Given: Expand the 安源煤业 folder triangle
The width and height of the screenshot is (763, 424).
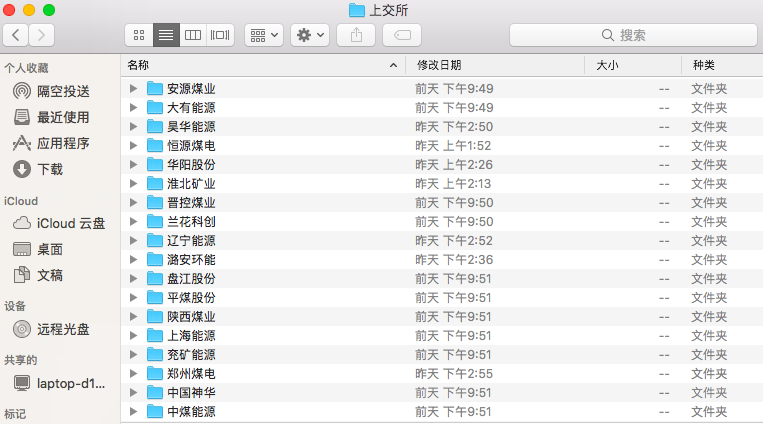Looking at the screenshot, I should [133, 89].
